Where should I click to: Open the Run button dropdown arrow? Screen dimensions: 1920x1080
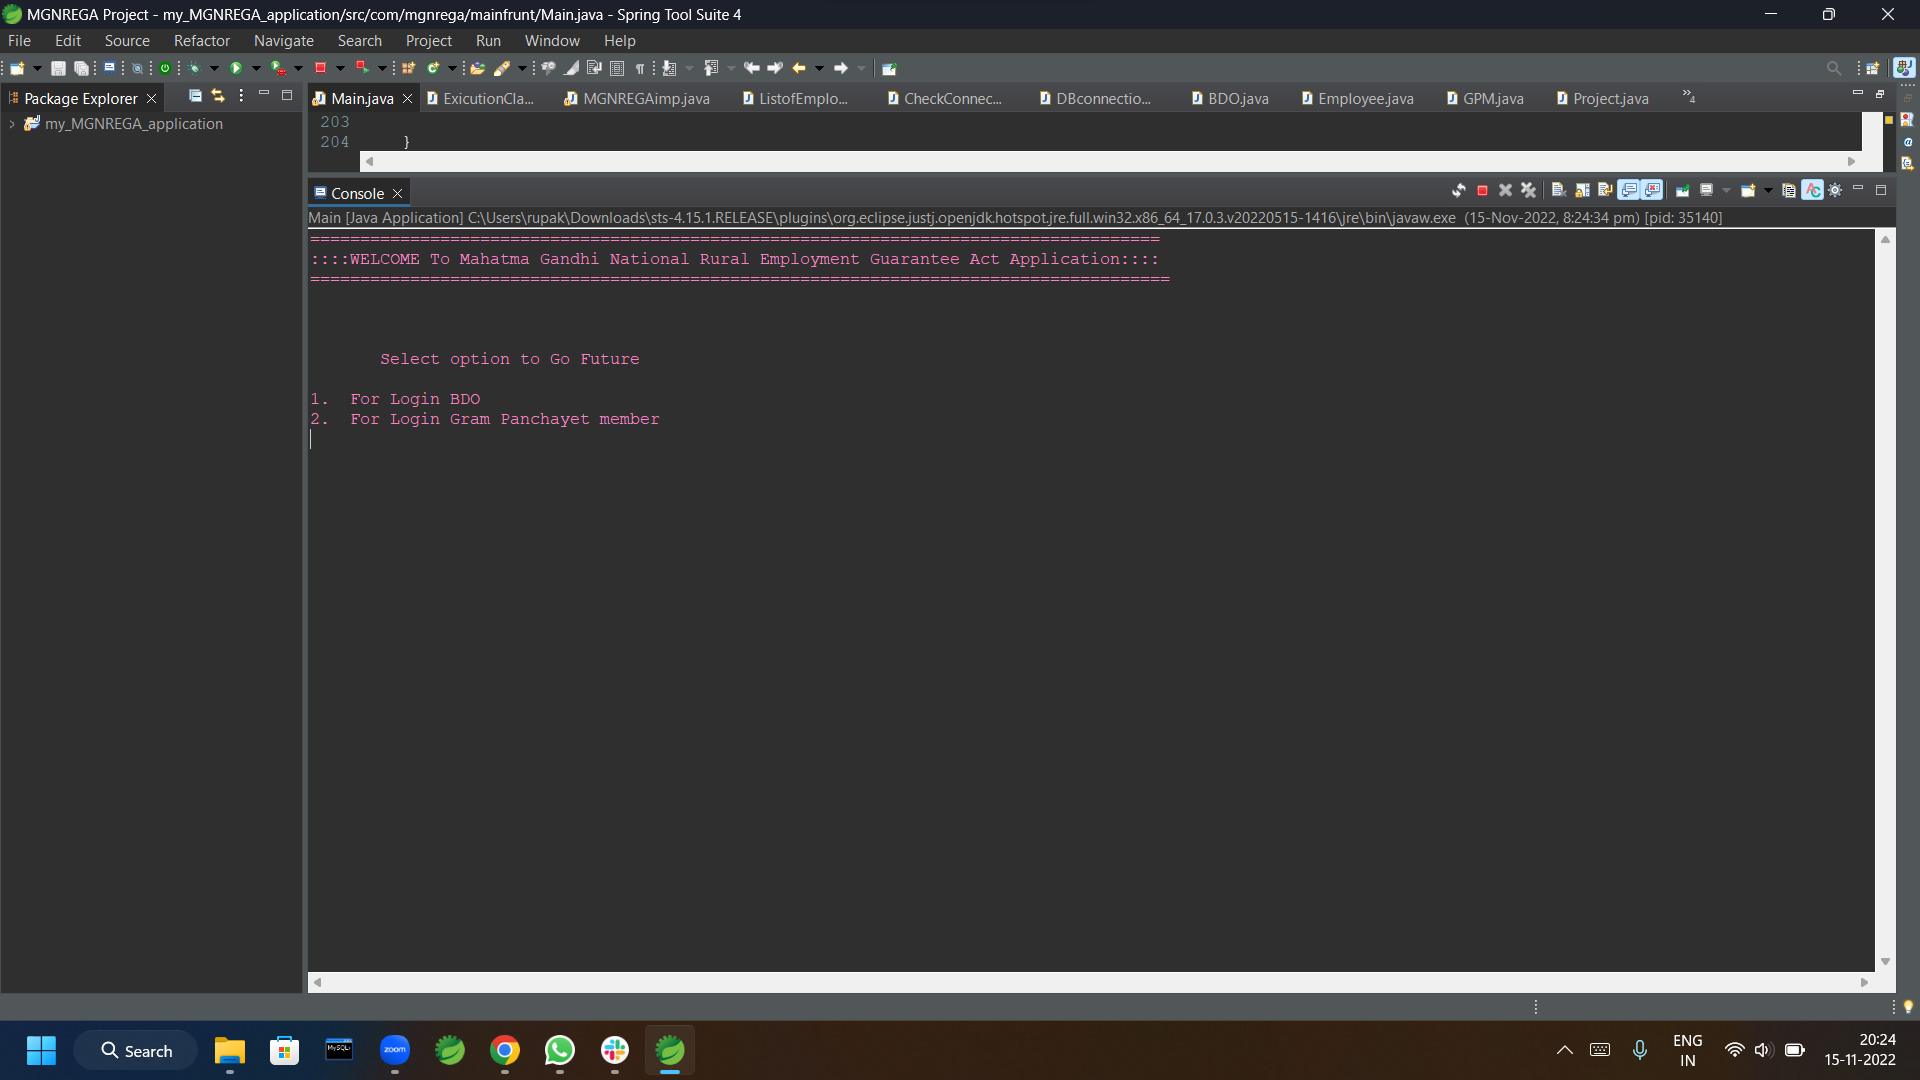pos(256,68)
